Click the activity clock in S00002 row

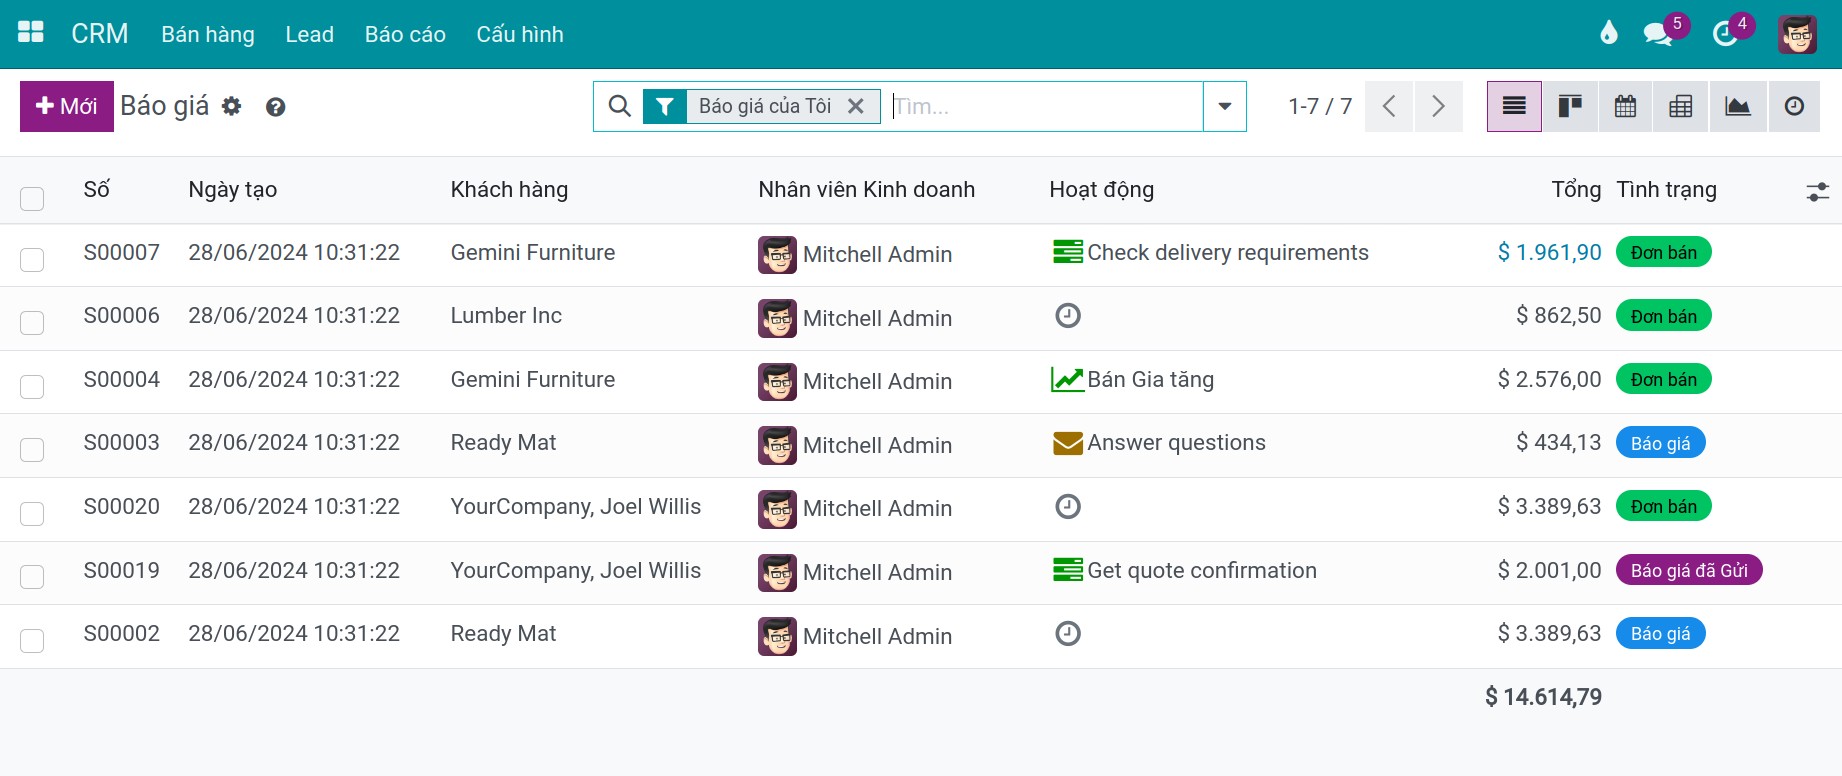(x=1068, y=633)
